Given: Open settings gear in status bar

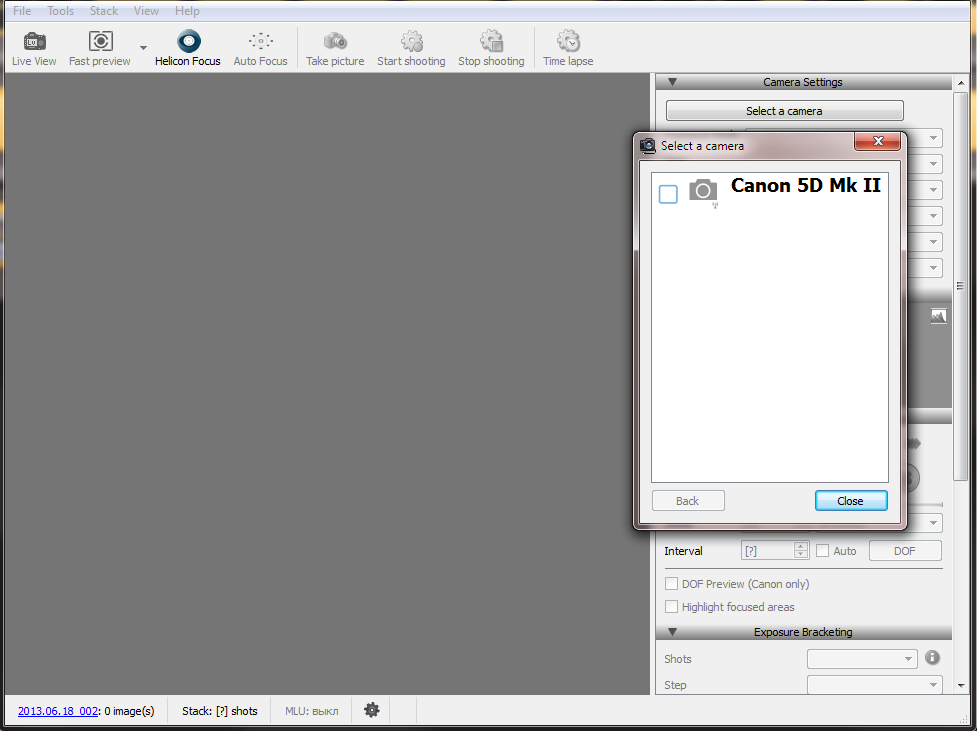Looking at the screenshot, I should pos(371,710).
